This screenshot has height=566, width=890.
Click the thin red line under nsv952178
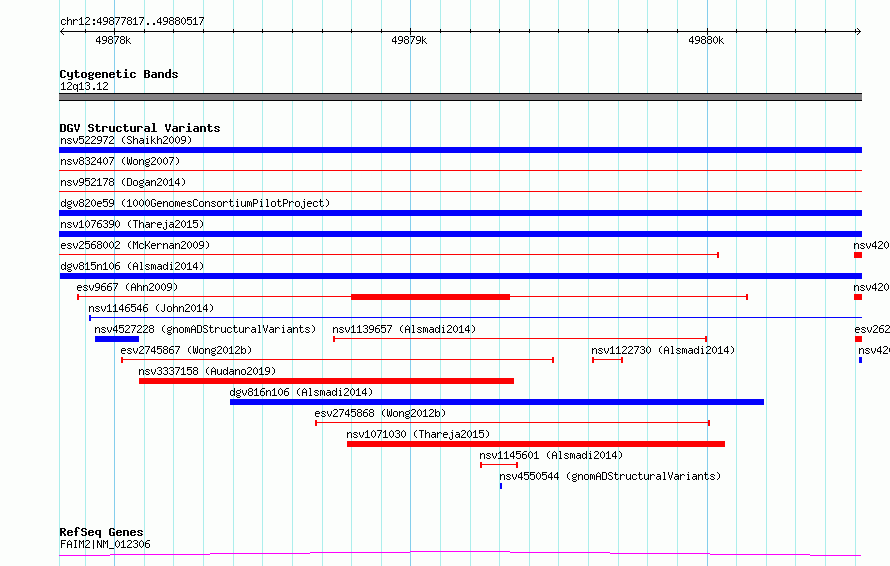point(460,191)
